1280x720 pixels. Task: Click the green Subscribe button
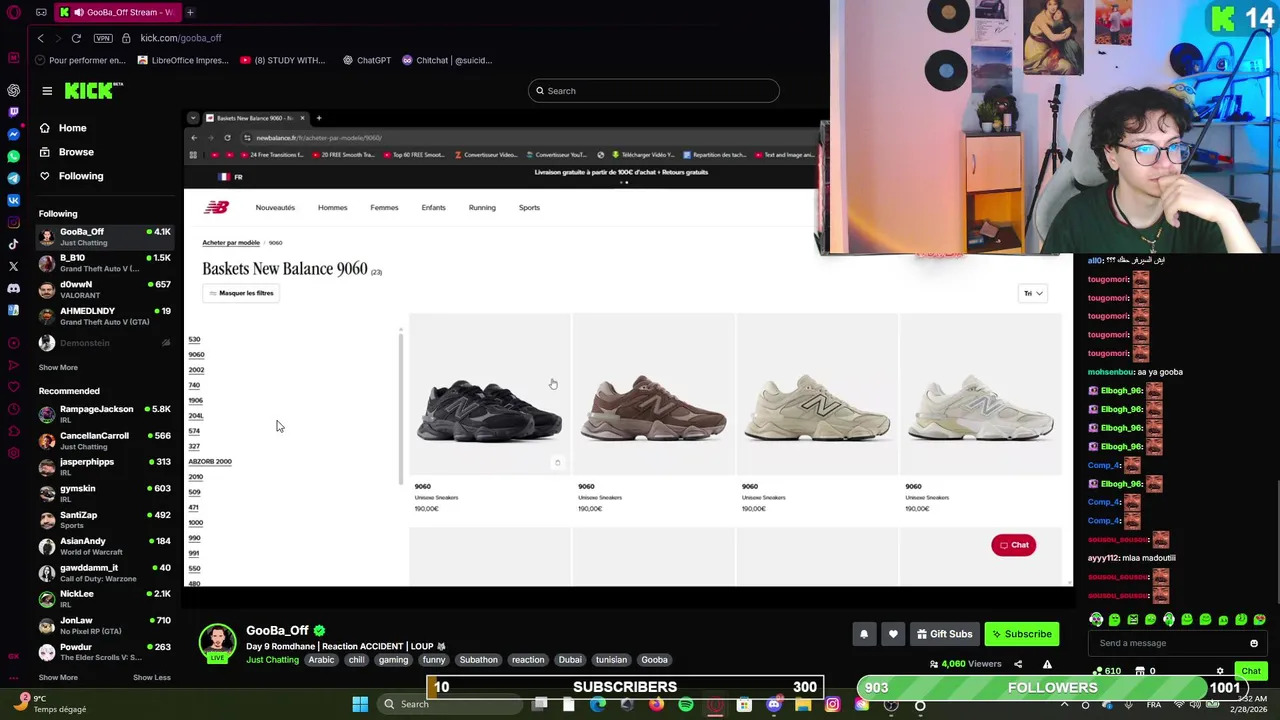point(1021,634)
